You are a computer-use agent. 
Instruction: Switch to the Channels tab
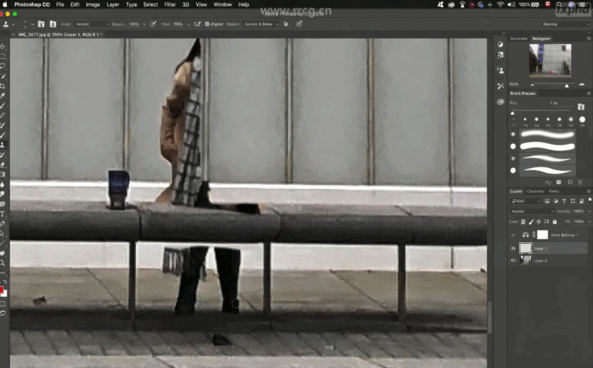click(x=535, y=191)
